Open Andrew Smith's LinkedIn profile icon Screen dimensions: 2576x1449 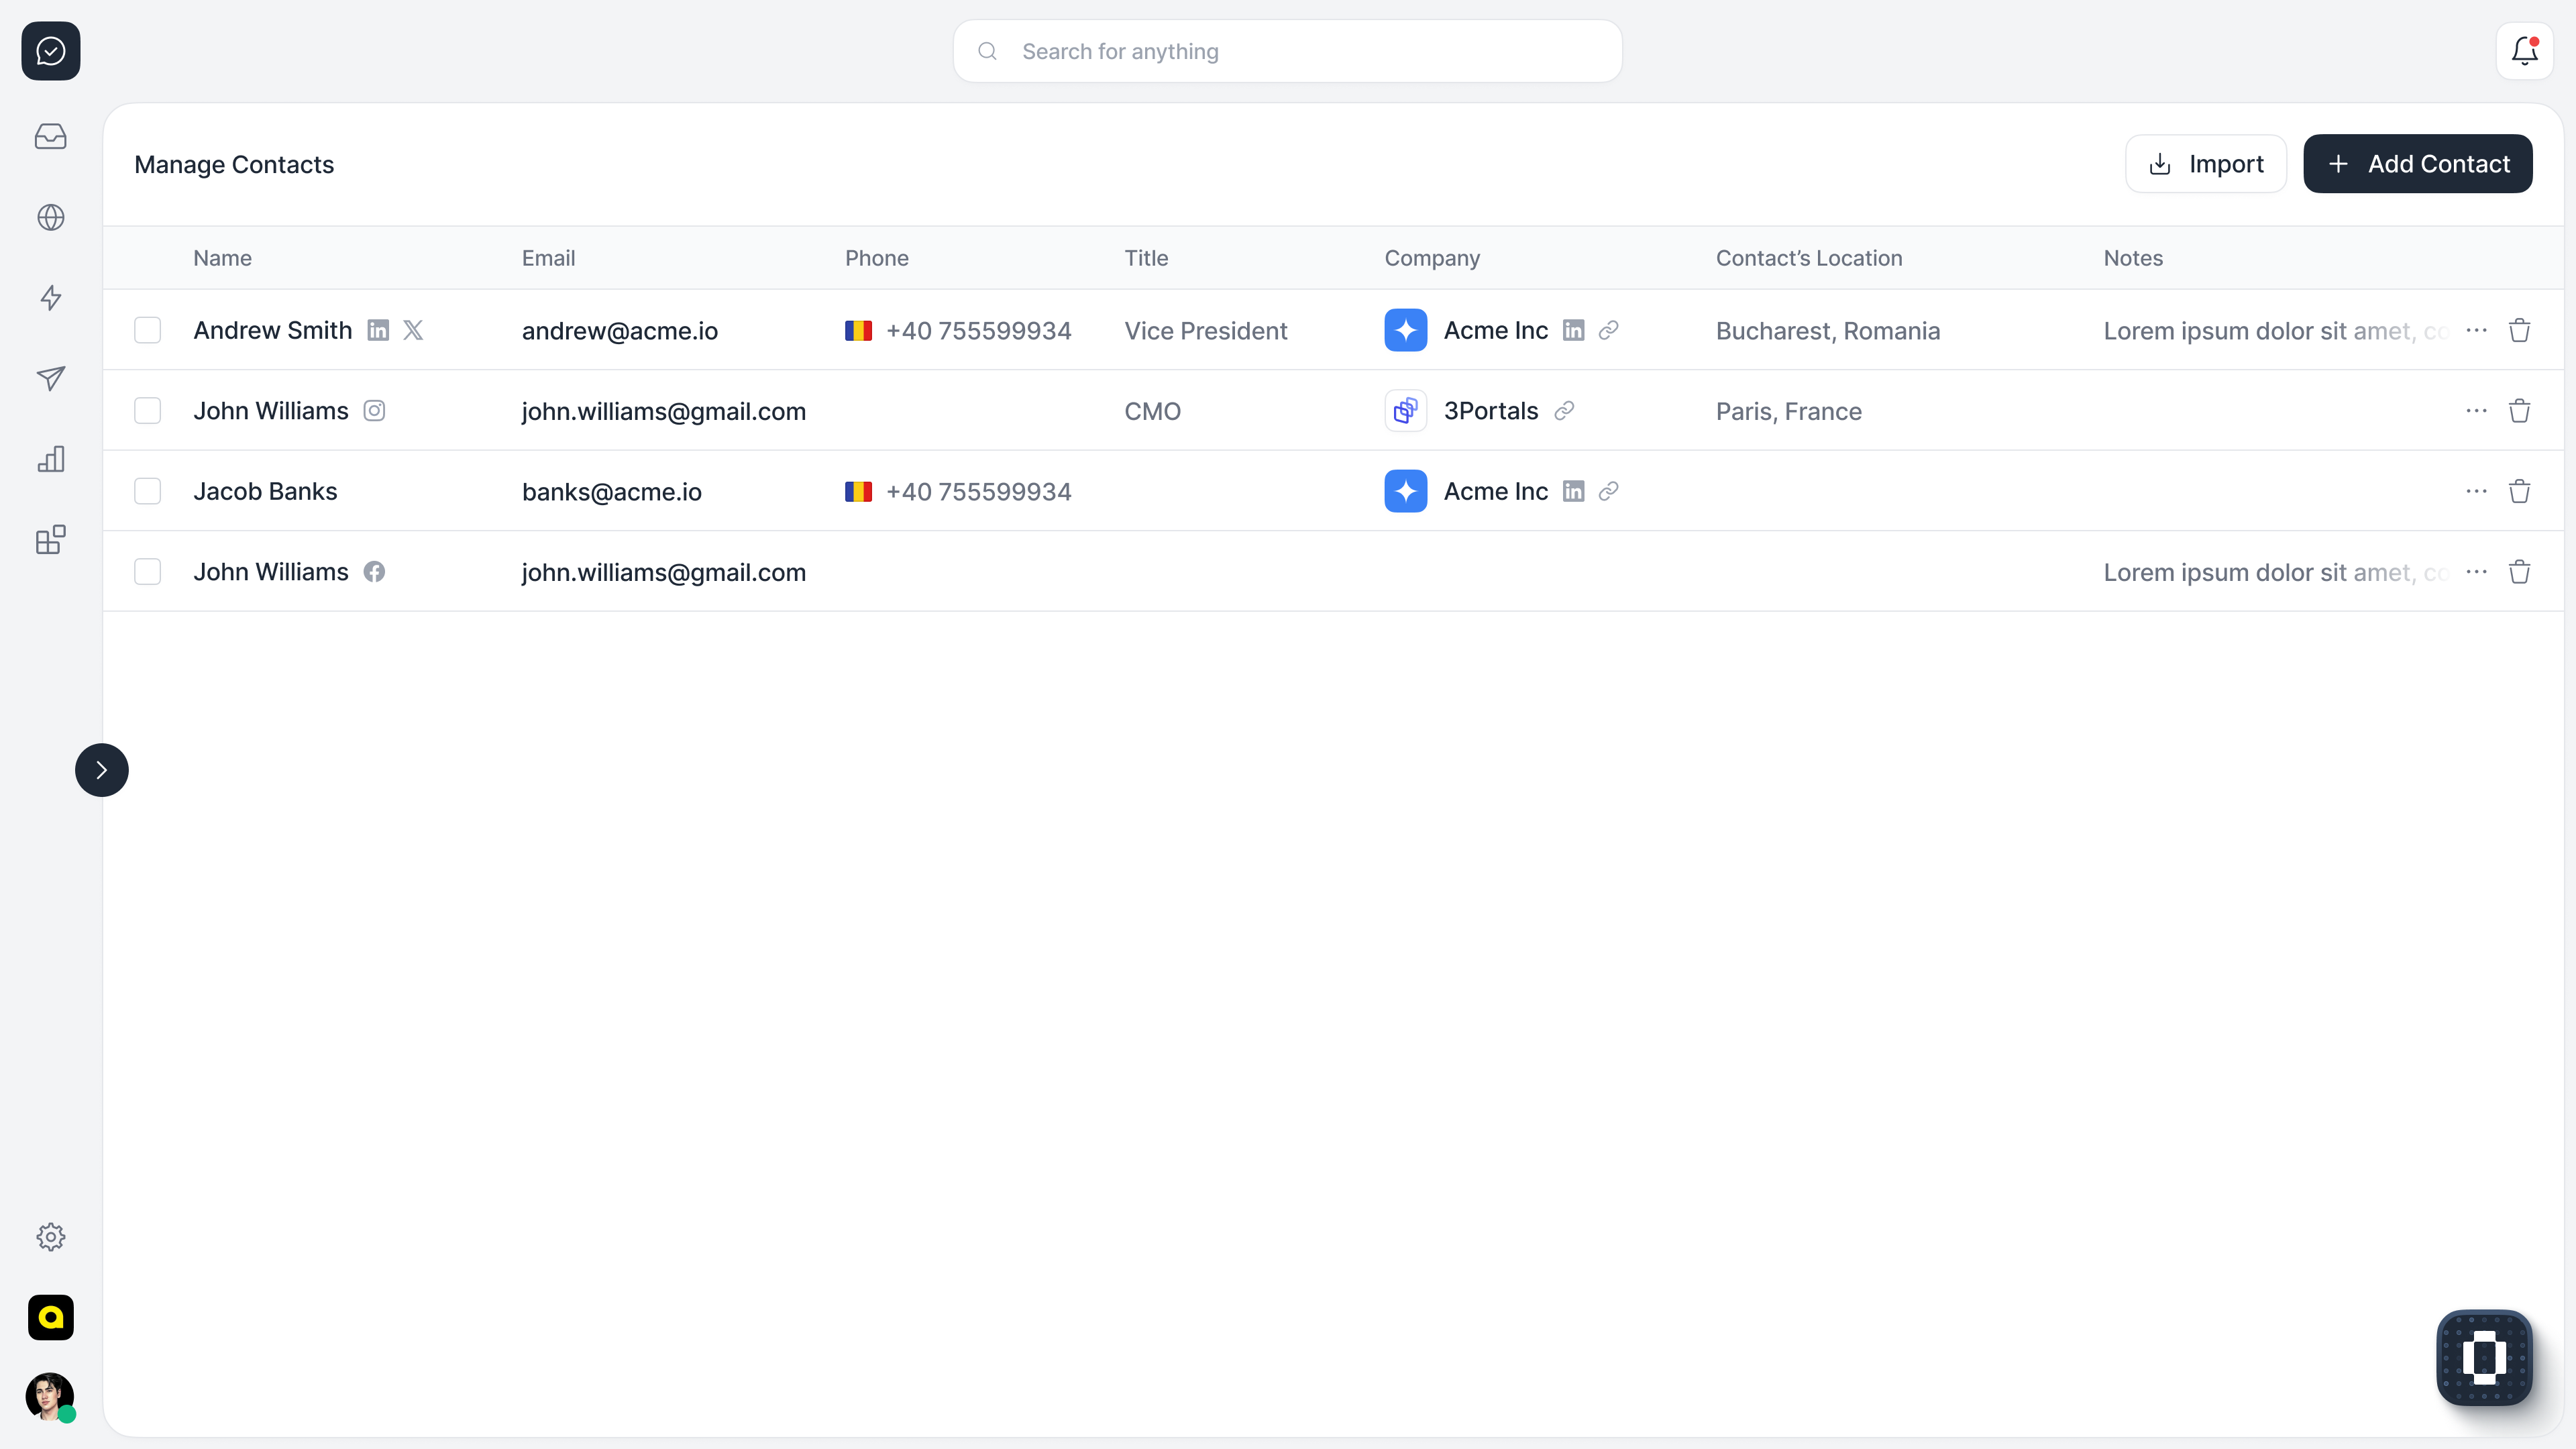pos(378,330)
